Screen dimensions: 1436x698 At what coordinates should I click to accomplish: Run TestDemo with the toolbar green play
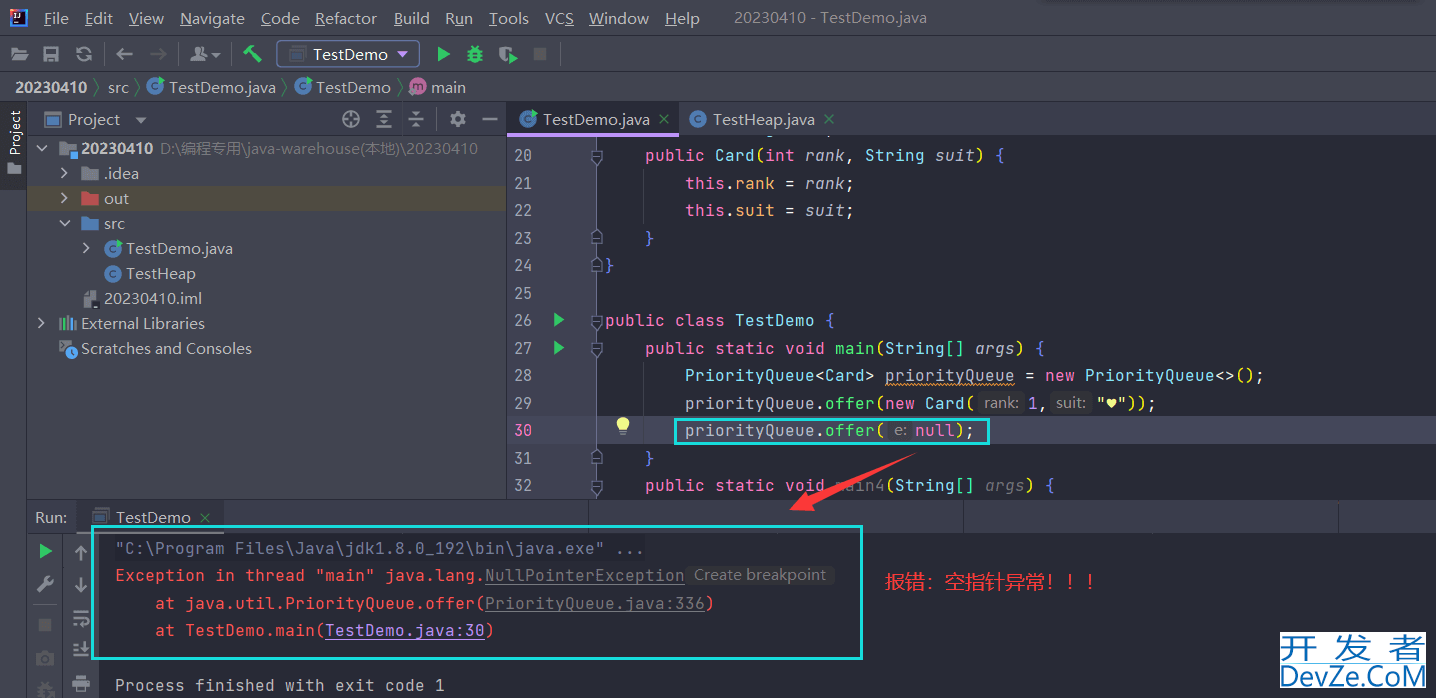coord(443,54)
